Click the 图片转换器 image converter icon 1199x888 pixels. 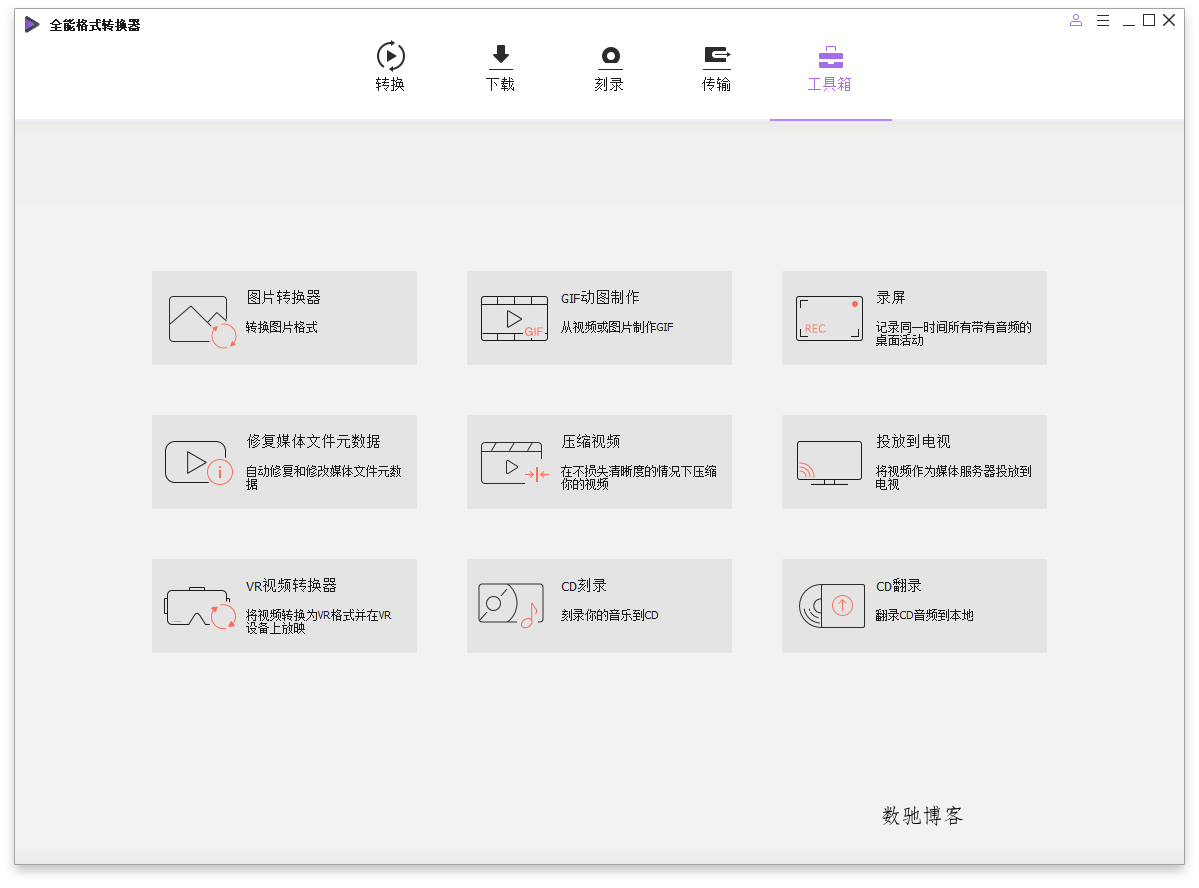[202, 321]
